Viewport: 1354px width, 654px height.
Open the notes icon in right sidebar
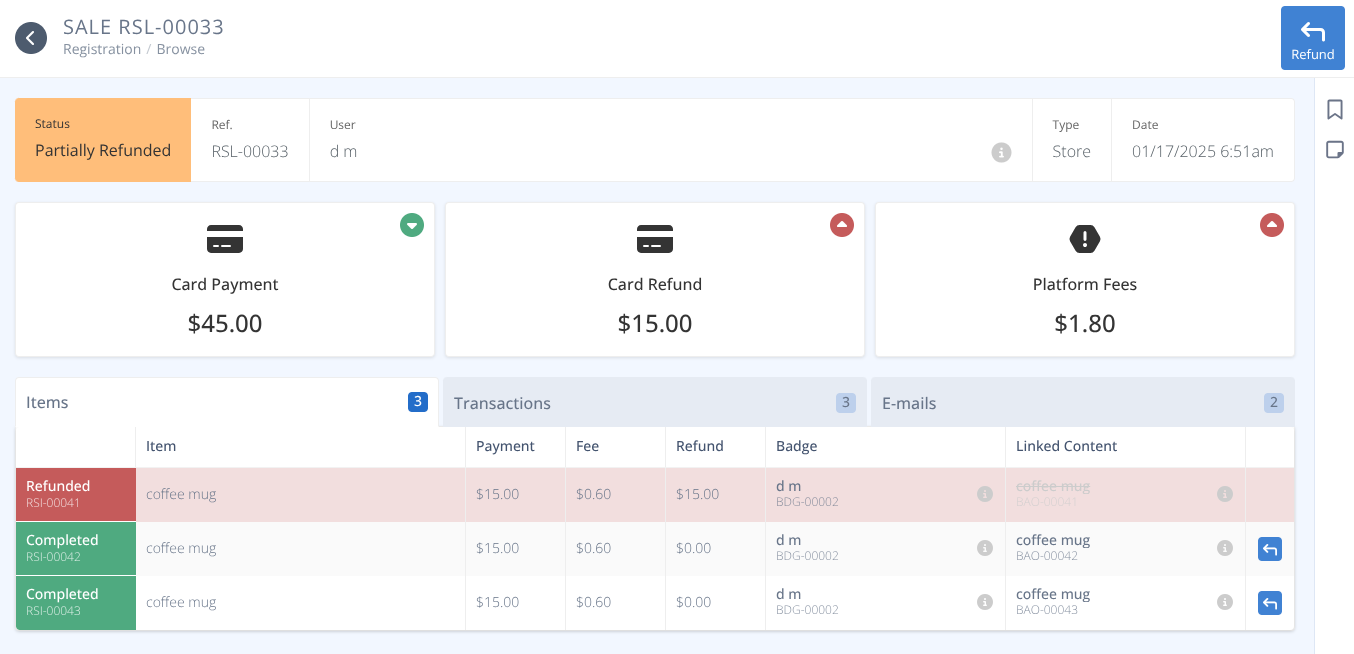point(1334,150)
